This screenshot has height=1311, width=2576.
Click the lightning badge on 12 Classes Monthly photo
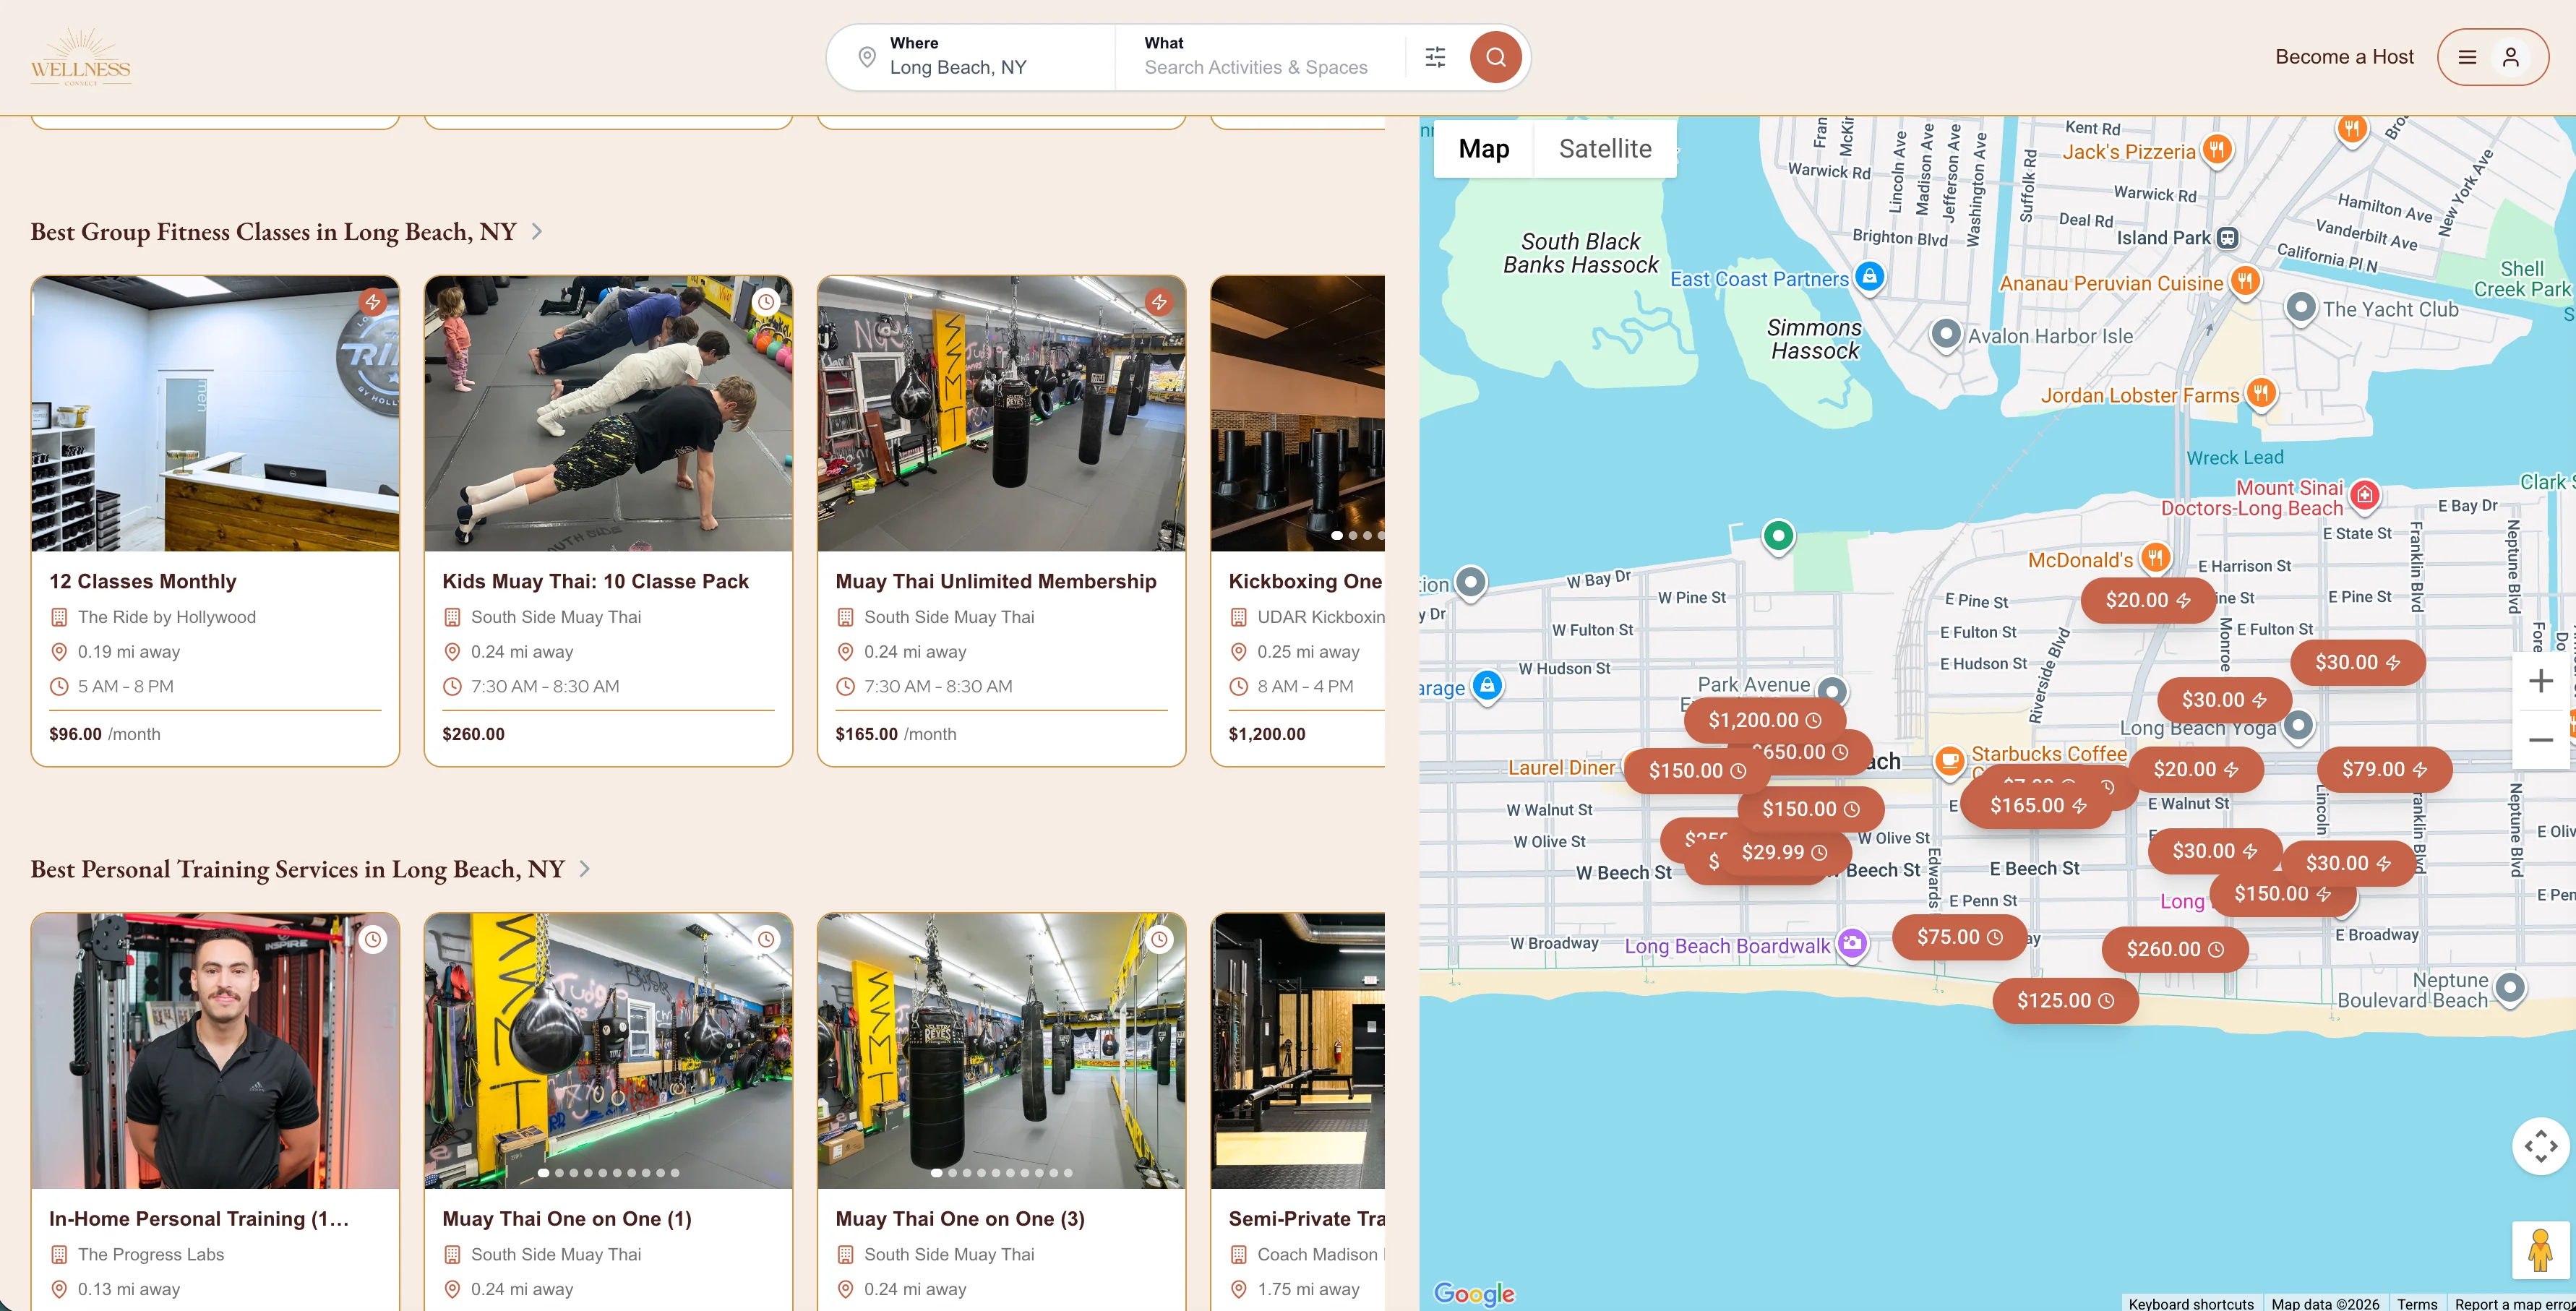(373, 302)
